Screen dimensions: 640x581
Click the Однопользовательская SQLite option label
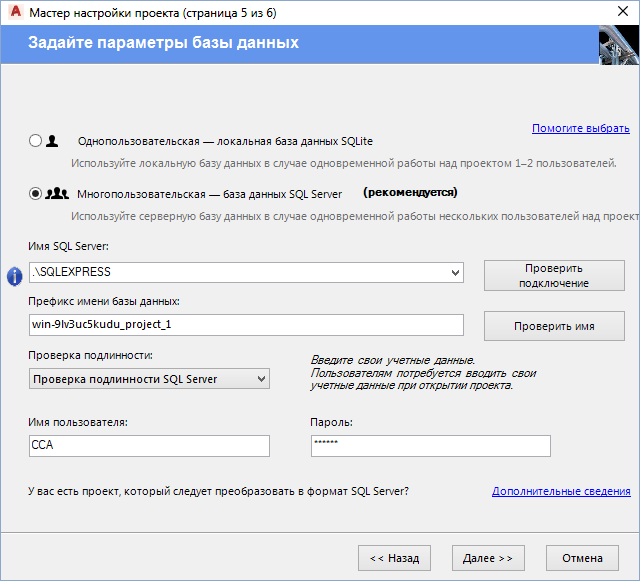pos(225,141)
